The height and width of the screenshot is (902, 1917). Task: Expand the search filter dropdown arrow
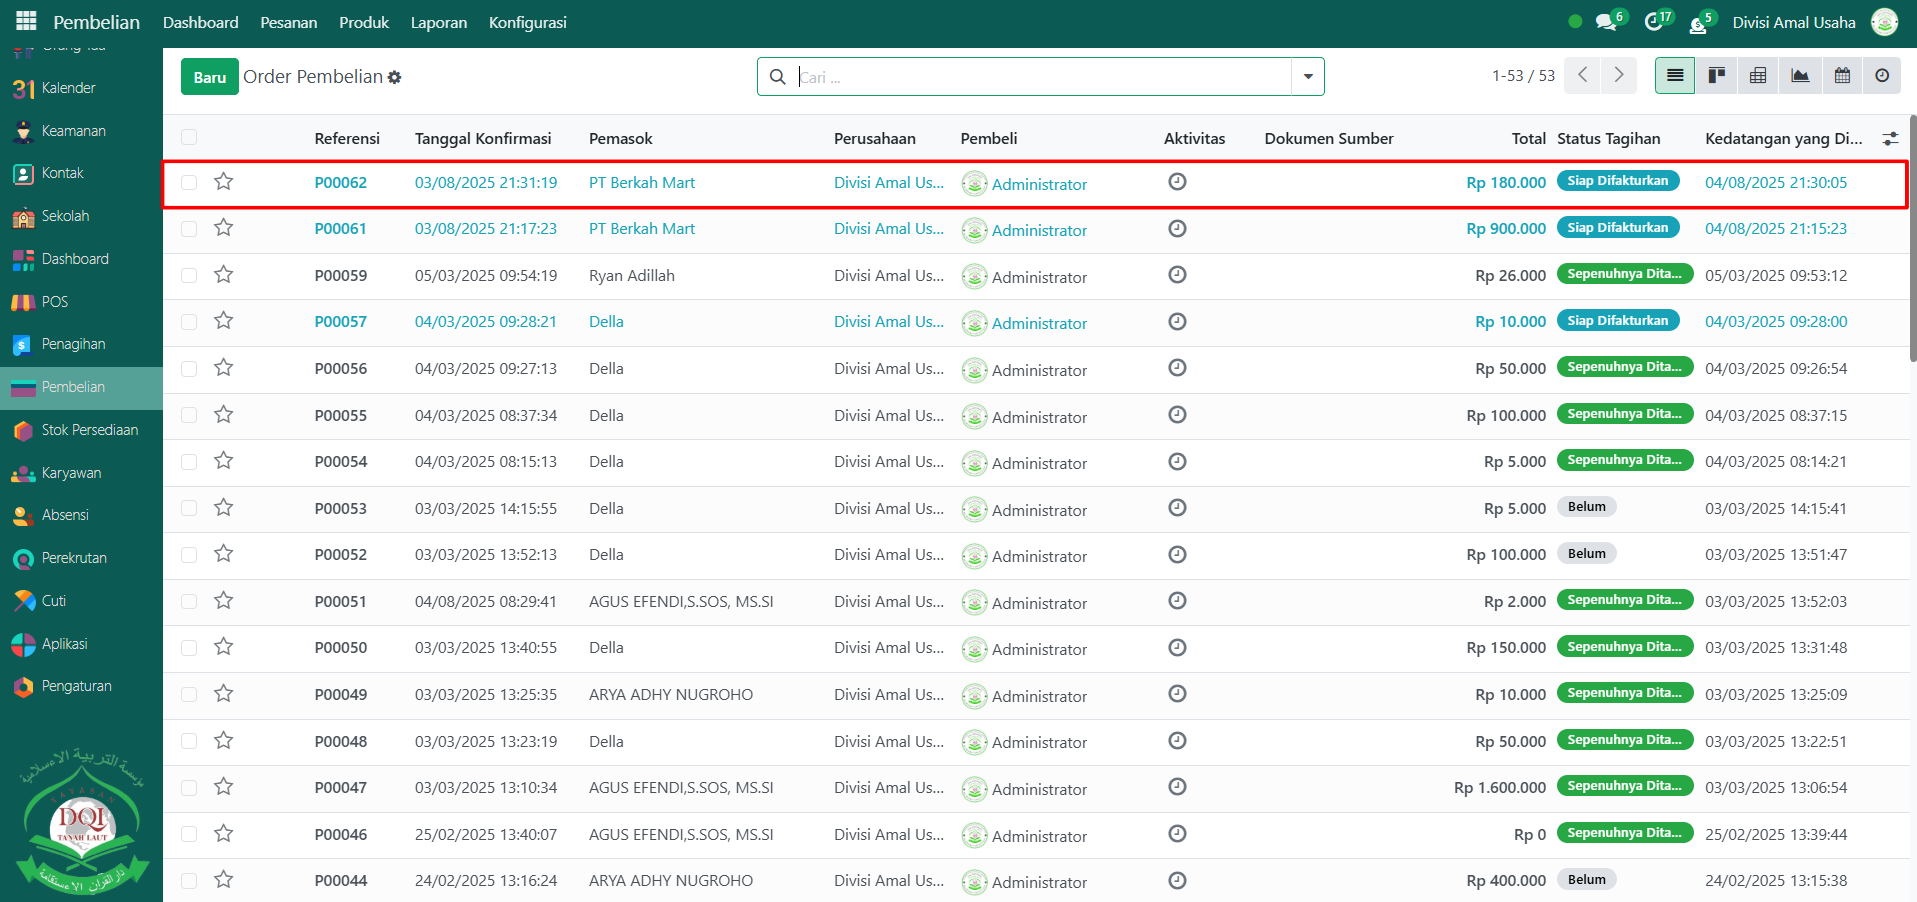[1307, 77]
